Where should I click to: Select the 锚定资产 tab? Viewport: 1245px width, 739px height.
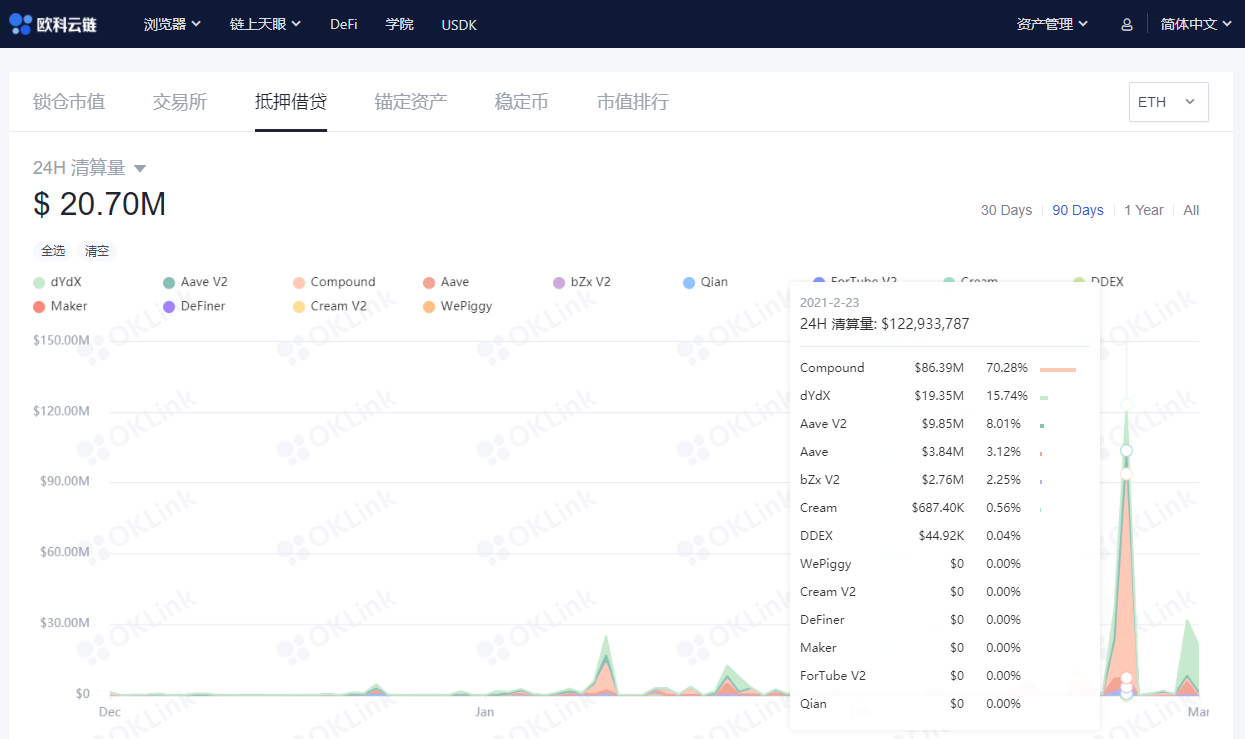[410, 101]
